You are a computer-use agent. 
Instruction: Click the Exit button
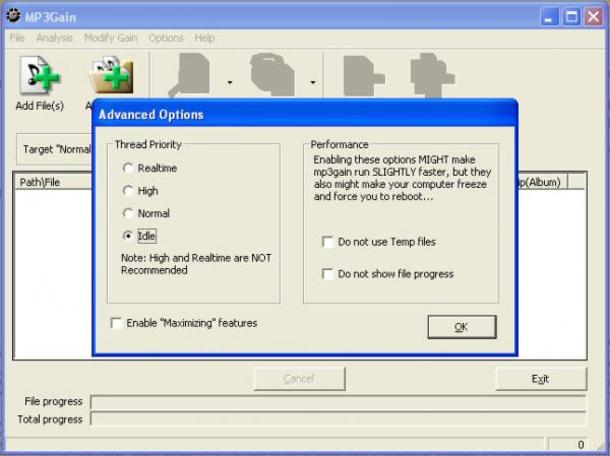(x=540, y=379)
